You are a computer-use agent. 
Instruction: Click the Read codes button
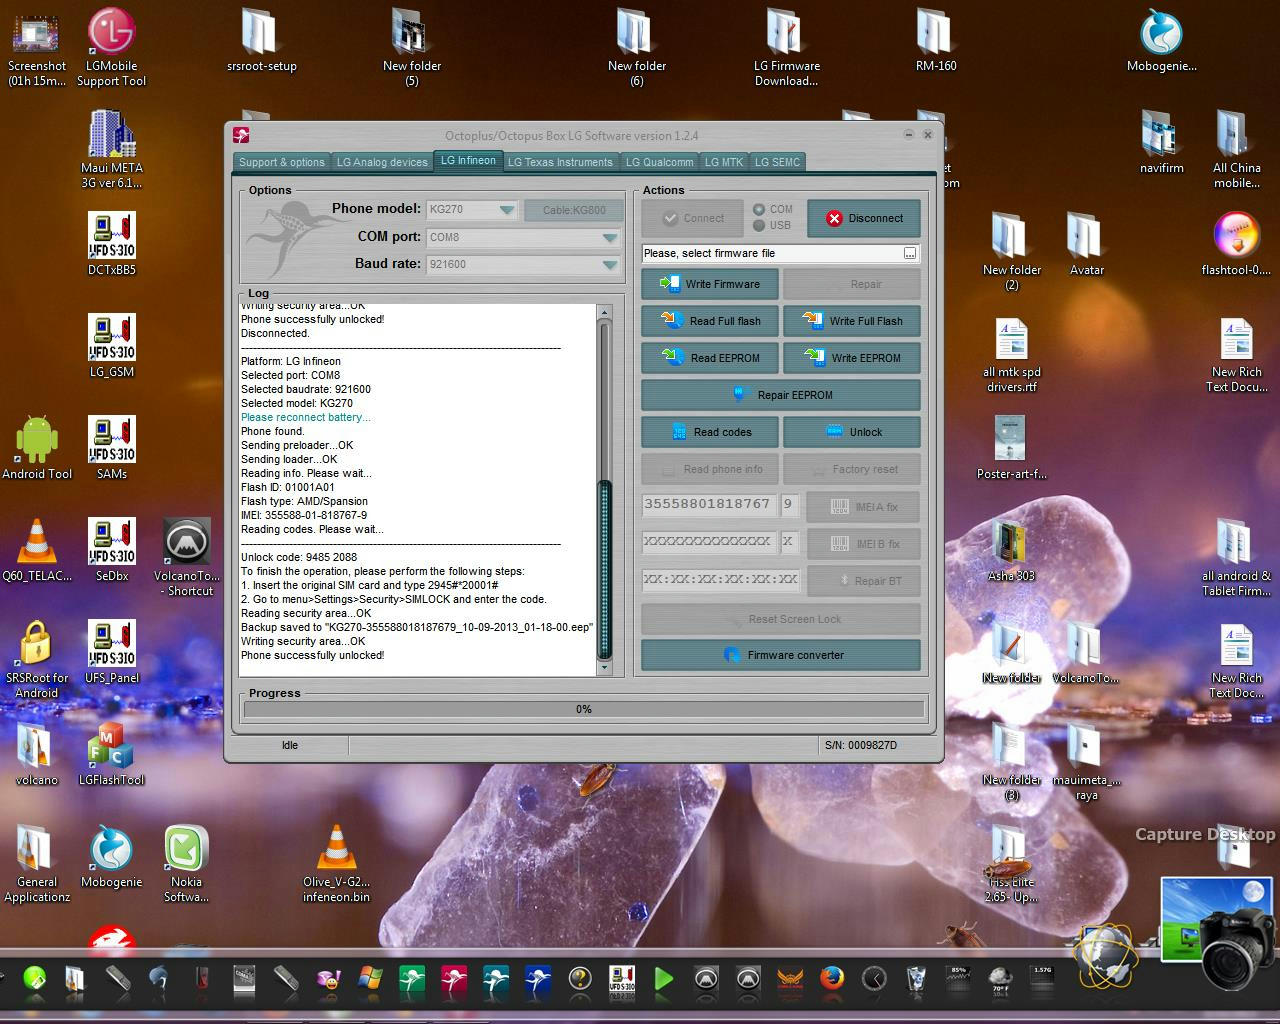click(710, 432)
